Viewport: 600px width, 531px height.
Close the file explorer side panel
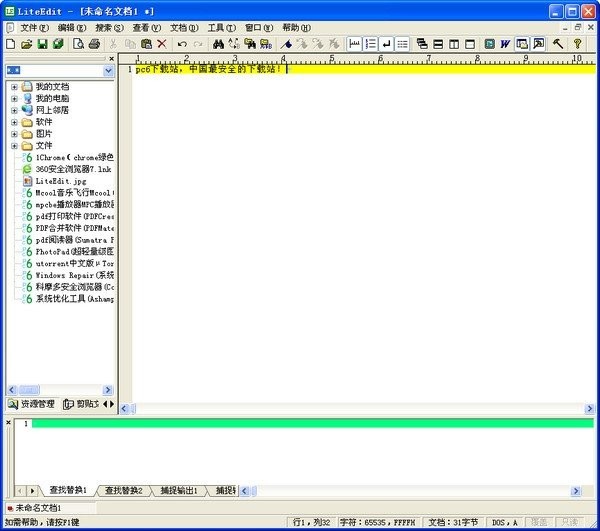click(x=111, y=59)
